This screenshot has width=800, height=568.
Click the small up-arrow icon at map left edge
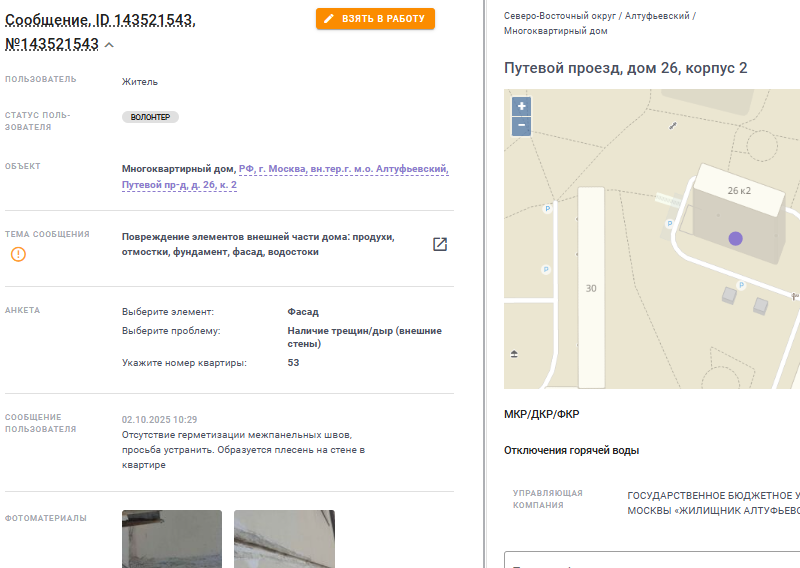[x=514, y=354]
